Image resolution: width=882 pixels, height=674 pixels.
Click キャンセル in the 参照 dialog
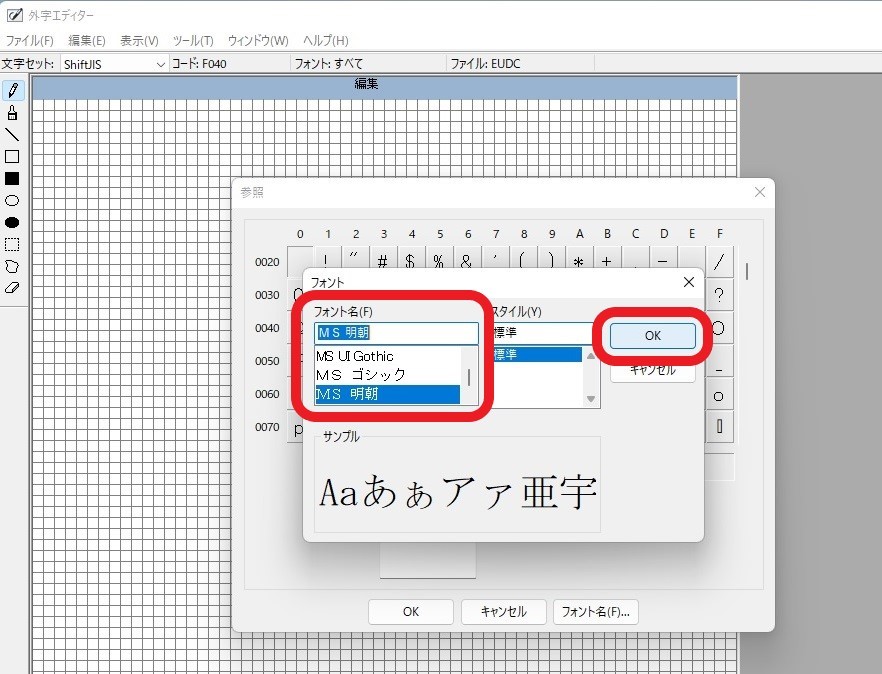503,612
